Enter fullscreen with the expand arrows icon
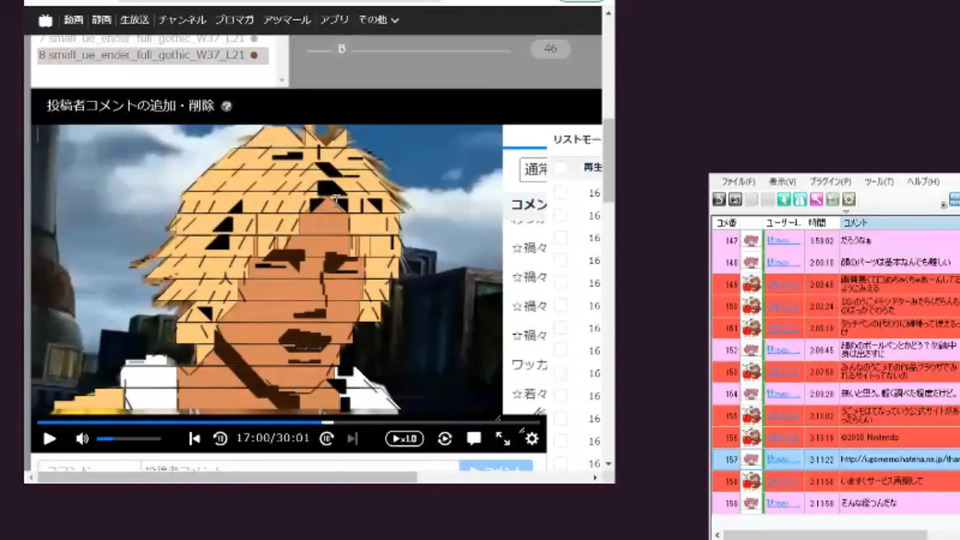The width and height of the screenshot is (960, 540). click(503, 438)
